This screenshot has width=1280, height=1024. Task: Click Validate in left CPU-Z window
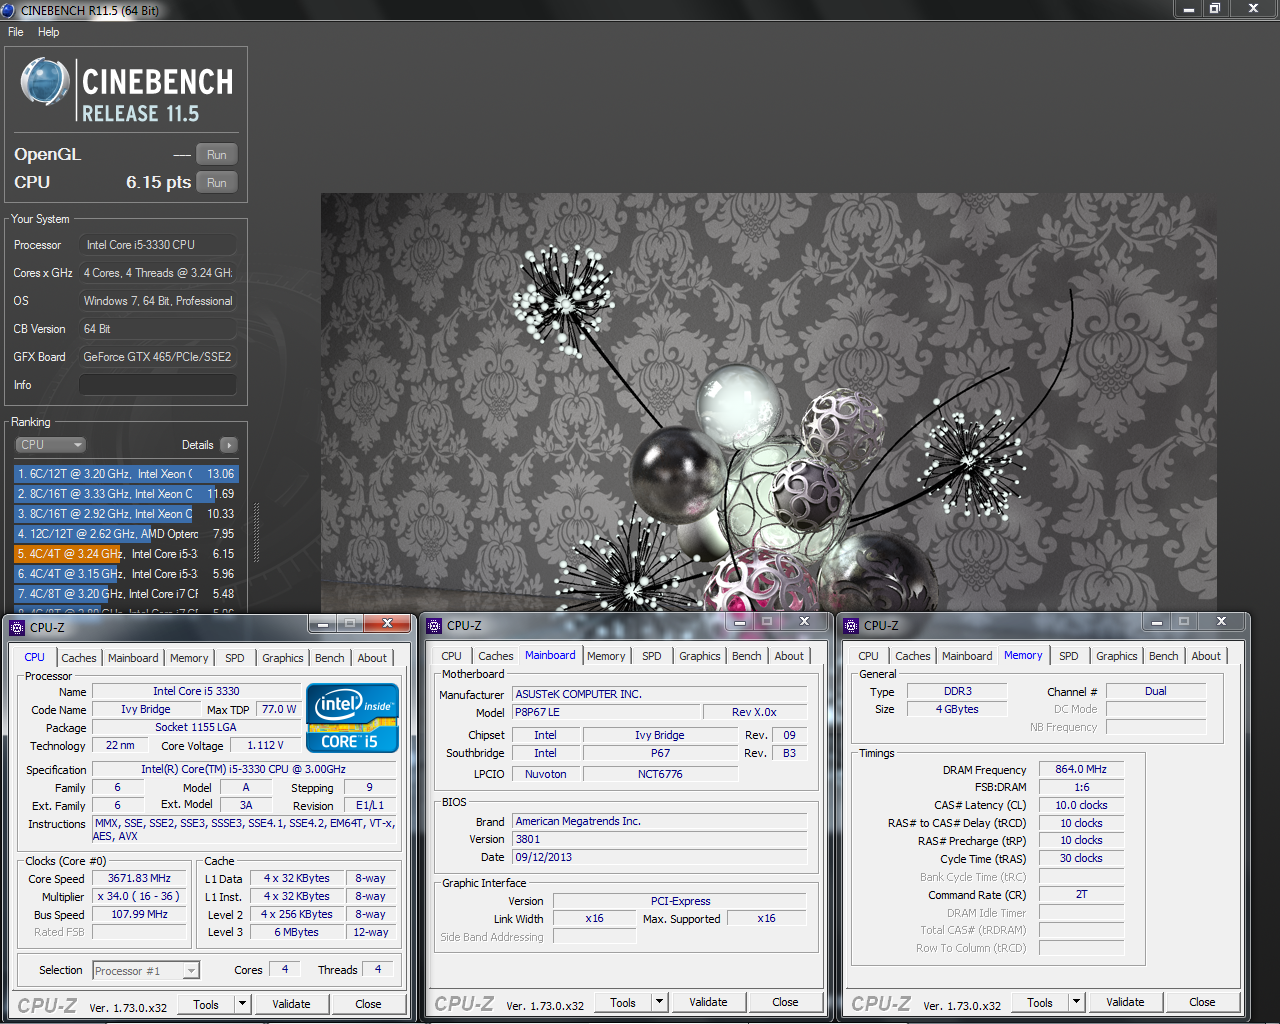[291, 1005]
